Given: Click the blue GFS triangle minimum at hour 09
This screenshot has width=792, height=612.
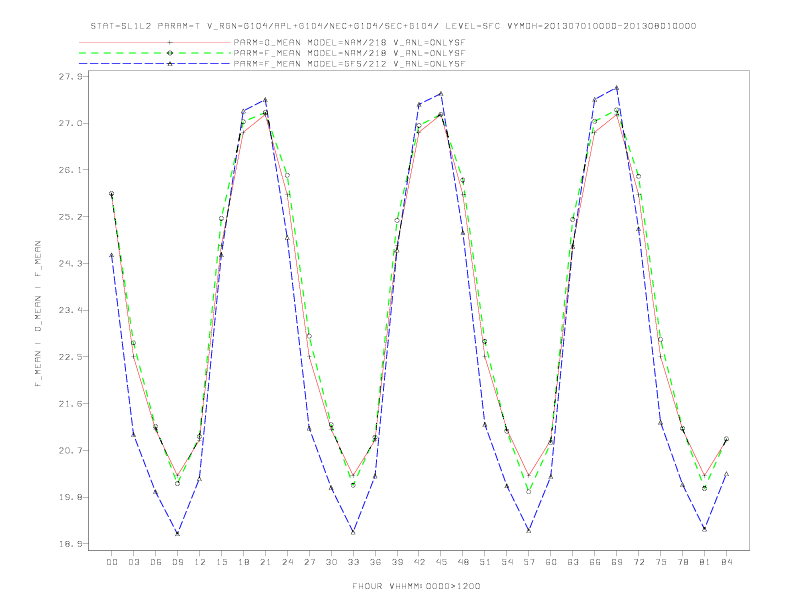Looking at the screenshot, I should [177, 533].
